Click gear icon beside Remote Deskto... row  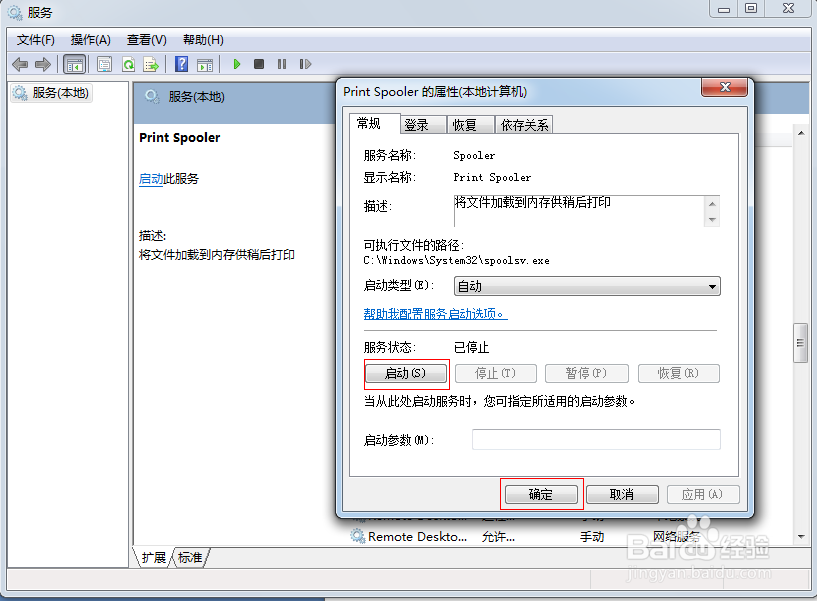tap(357, 536)
